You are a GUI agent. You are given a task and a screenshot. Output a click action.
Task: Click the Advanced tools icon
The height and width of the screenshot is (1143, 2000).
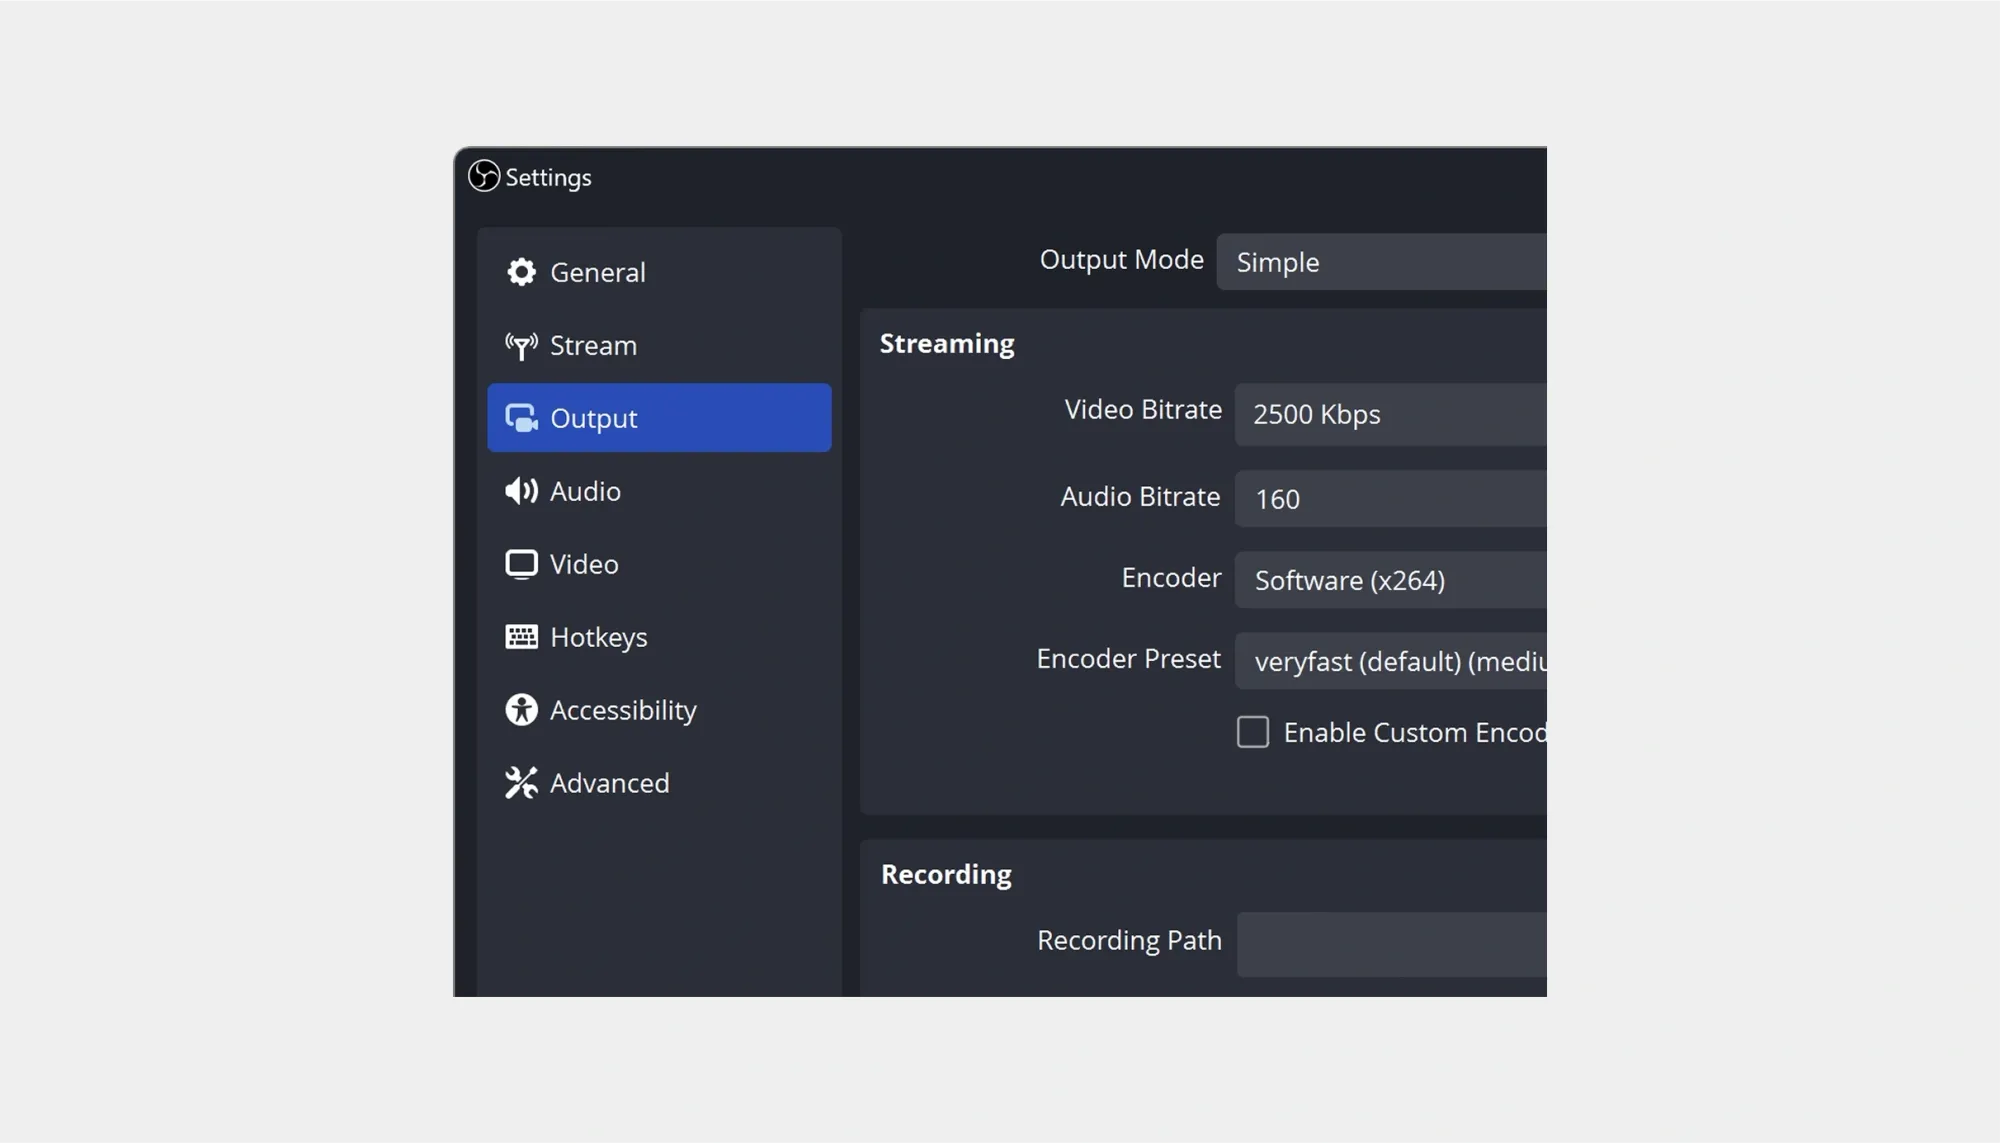pyautogui.click(x=521, y=783)
